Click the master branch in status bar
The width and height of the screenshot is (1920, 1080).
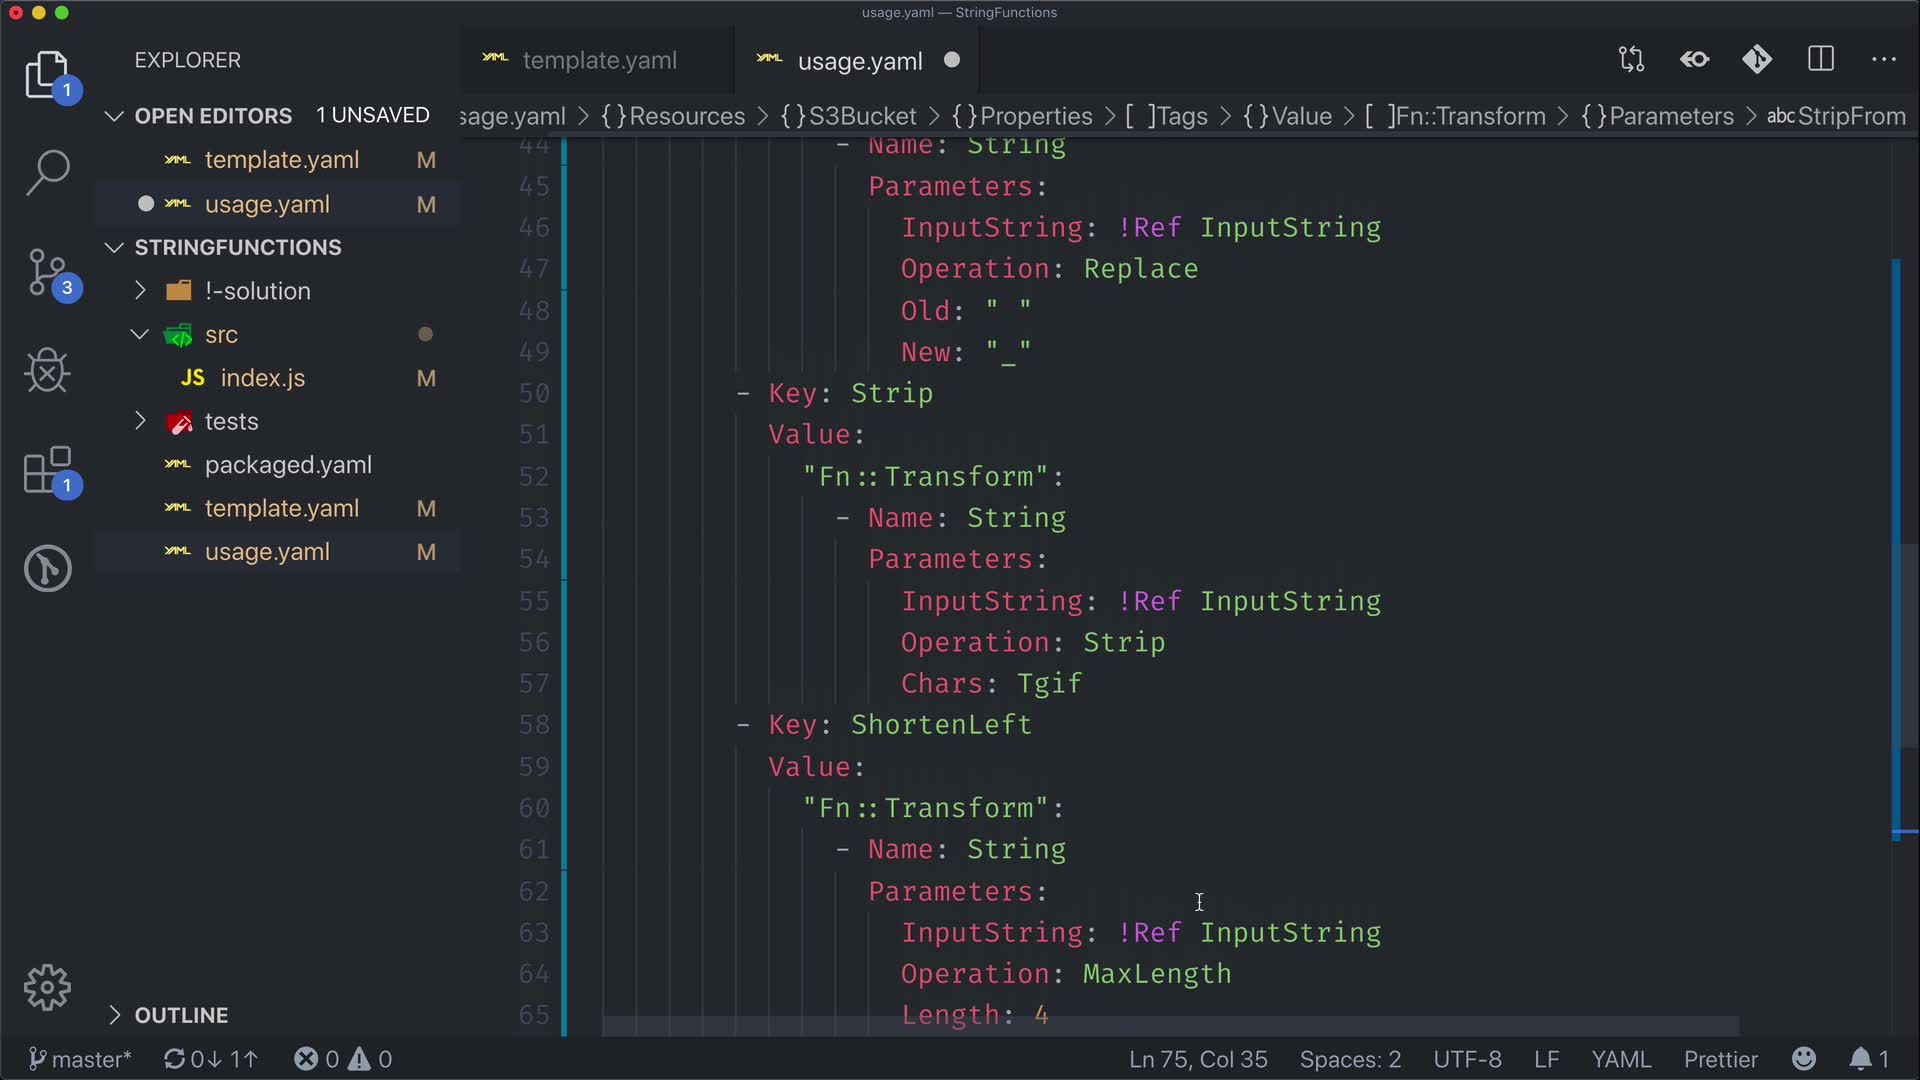[x=80, y=1059]
